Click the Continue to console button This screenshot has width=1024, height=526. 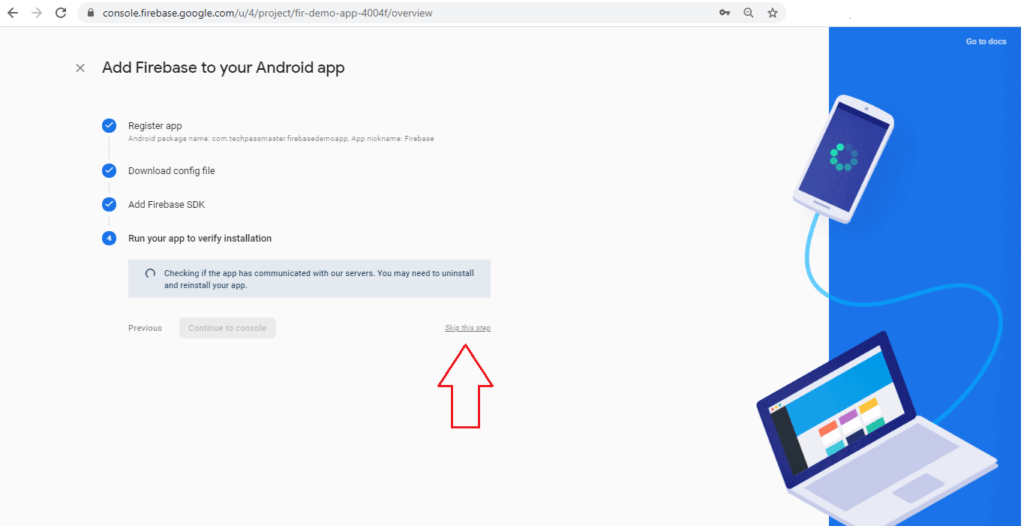[227, 328]
